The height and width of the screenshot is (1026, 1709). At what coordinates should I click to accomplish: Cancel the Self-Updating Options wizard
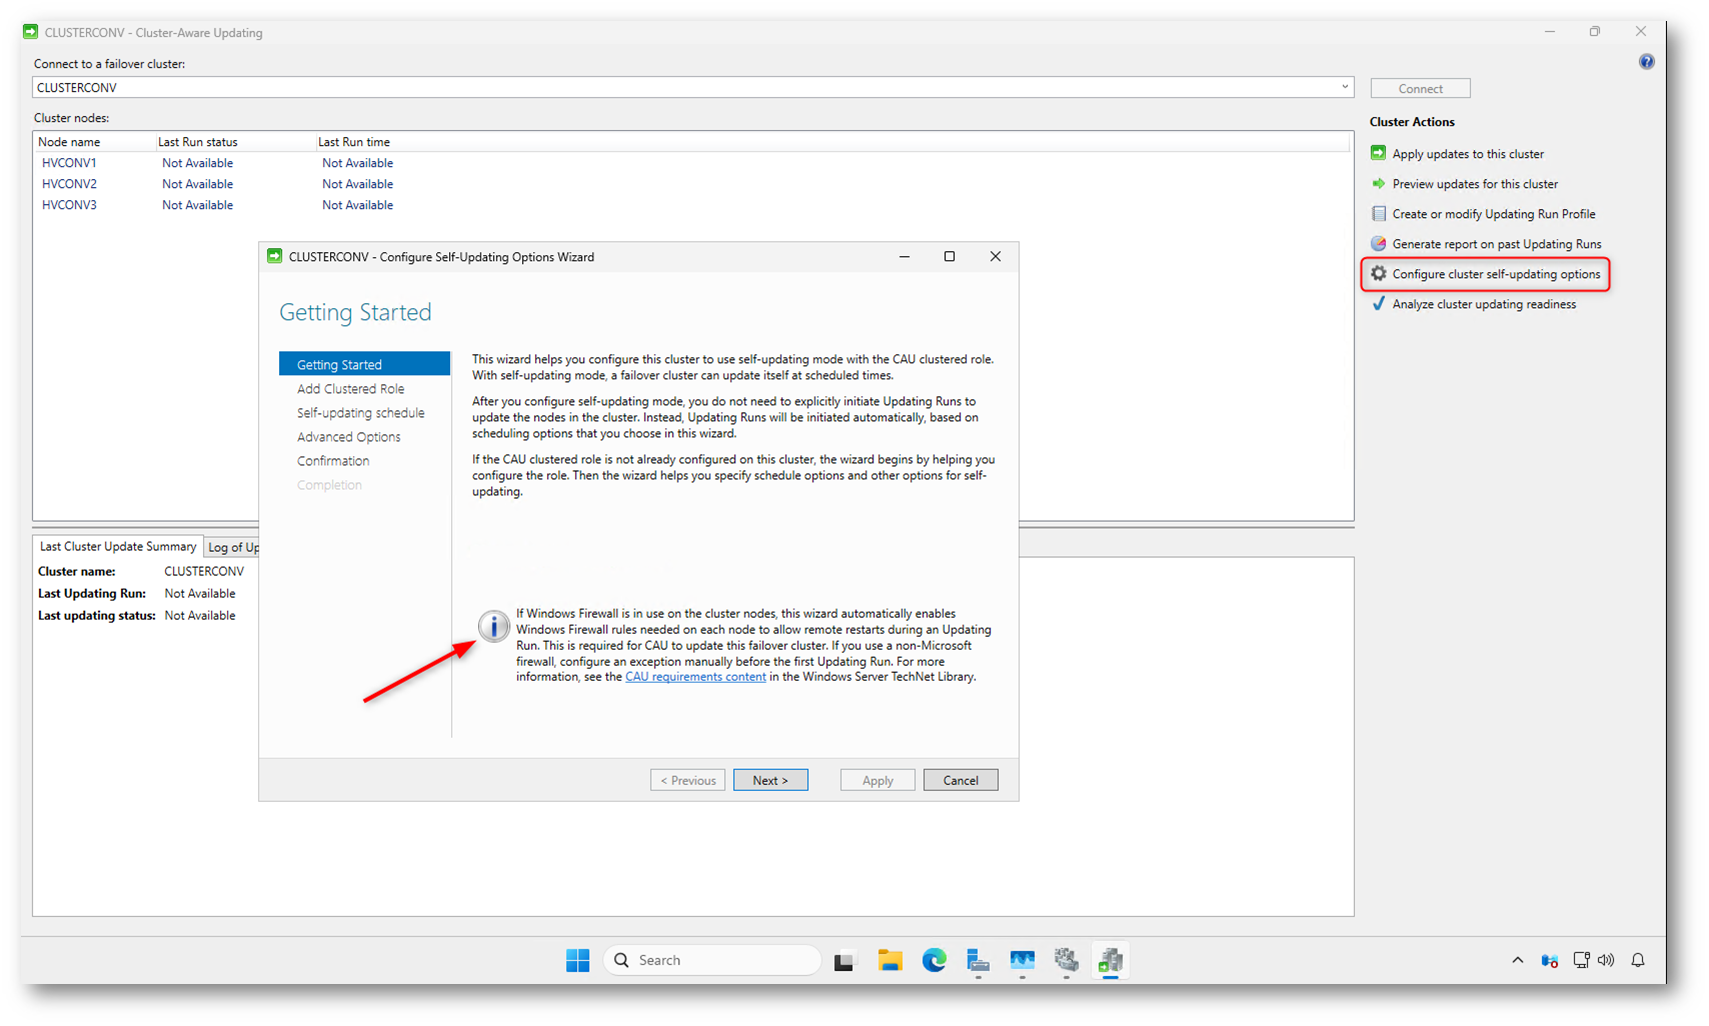(x=960, y=780)
